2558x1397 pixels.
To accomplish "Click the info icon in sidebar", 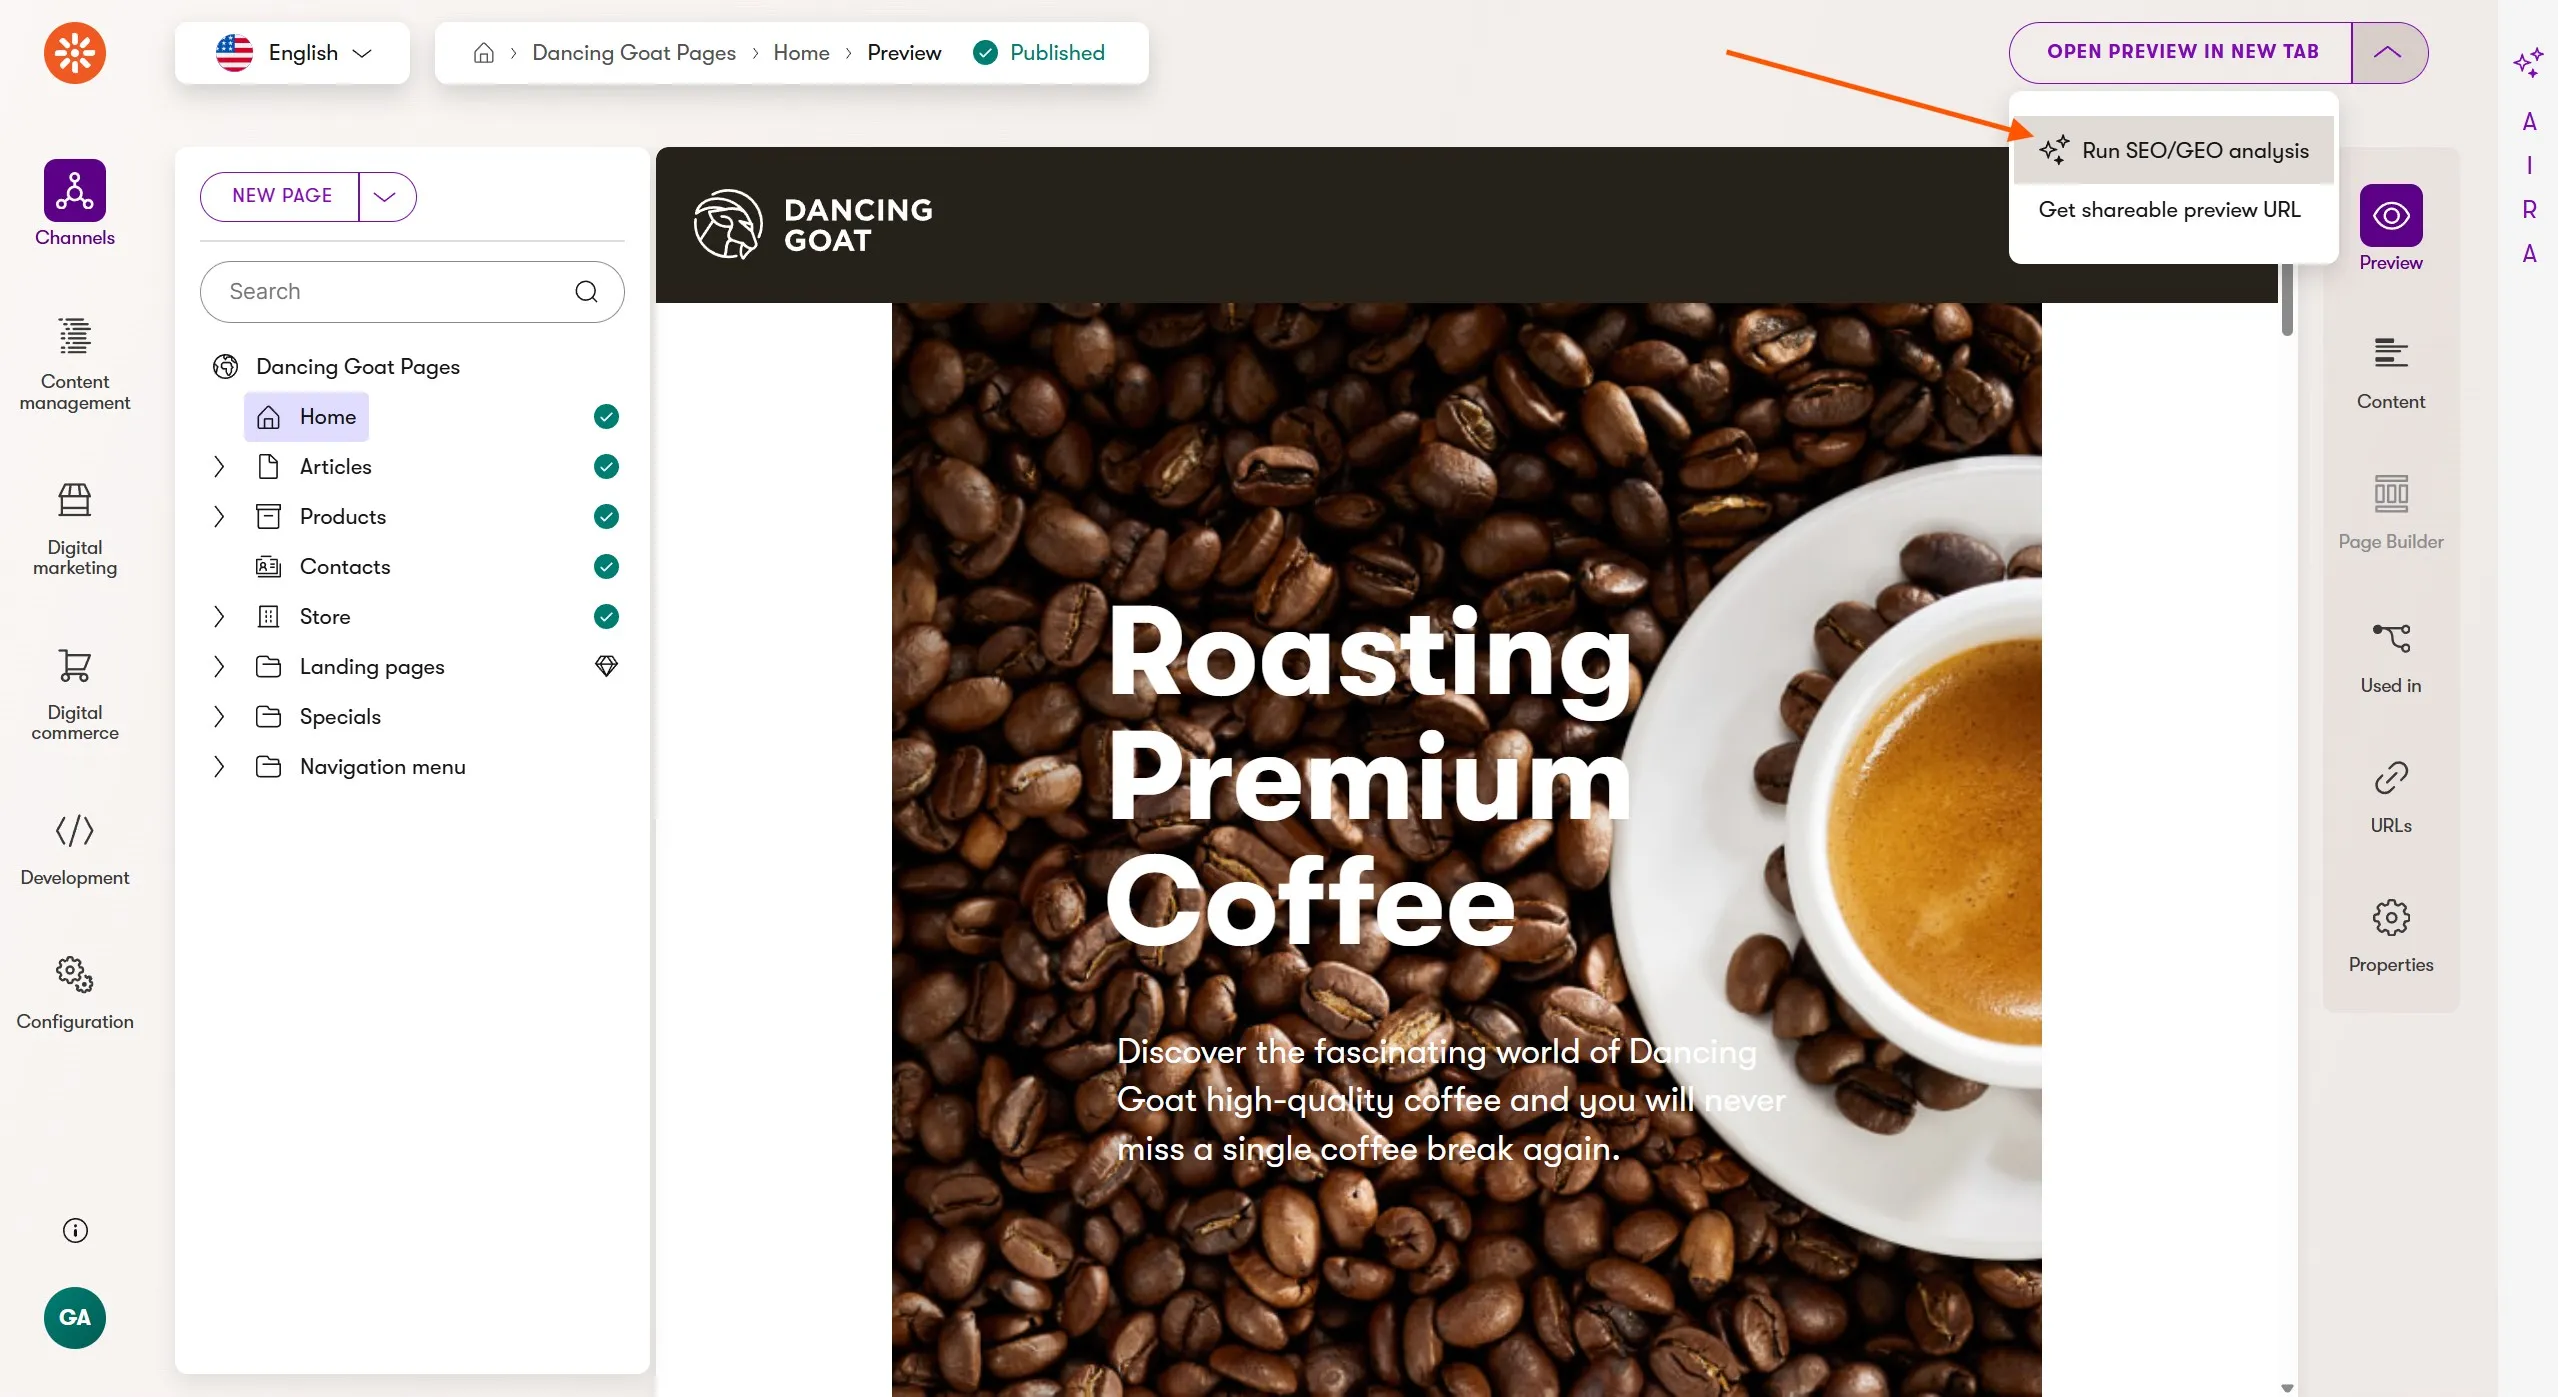I will 75,1230.
